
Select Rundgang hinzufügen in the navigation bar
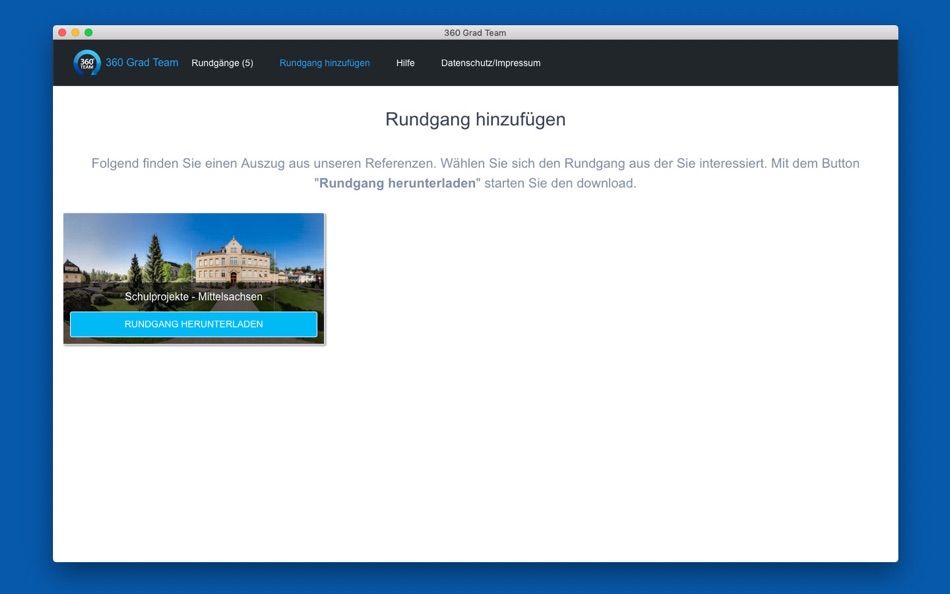324,63
